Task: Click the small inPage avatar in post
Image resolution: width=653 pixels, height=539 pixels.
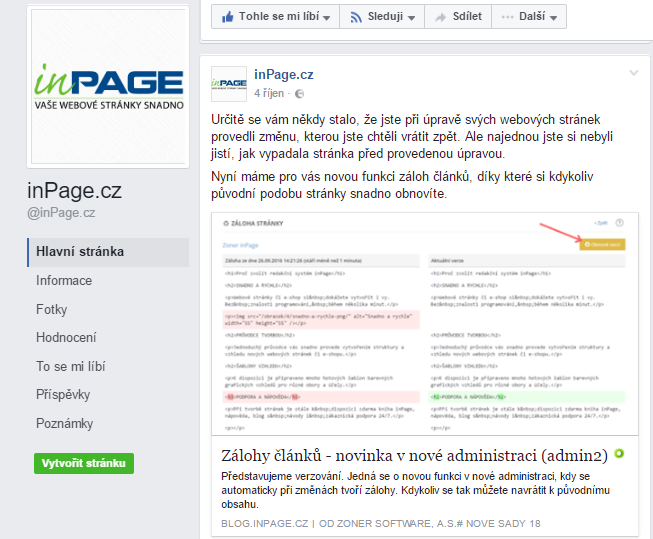Action: click(x=229, y=83)
